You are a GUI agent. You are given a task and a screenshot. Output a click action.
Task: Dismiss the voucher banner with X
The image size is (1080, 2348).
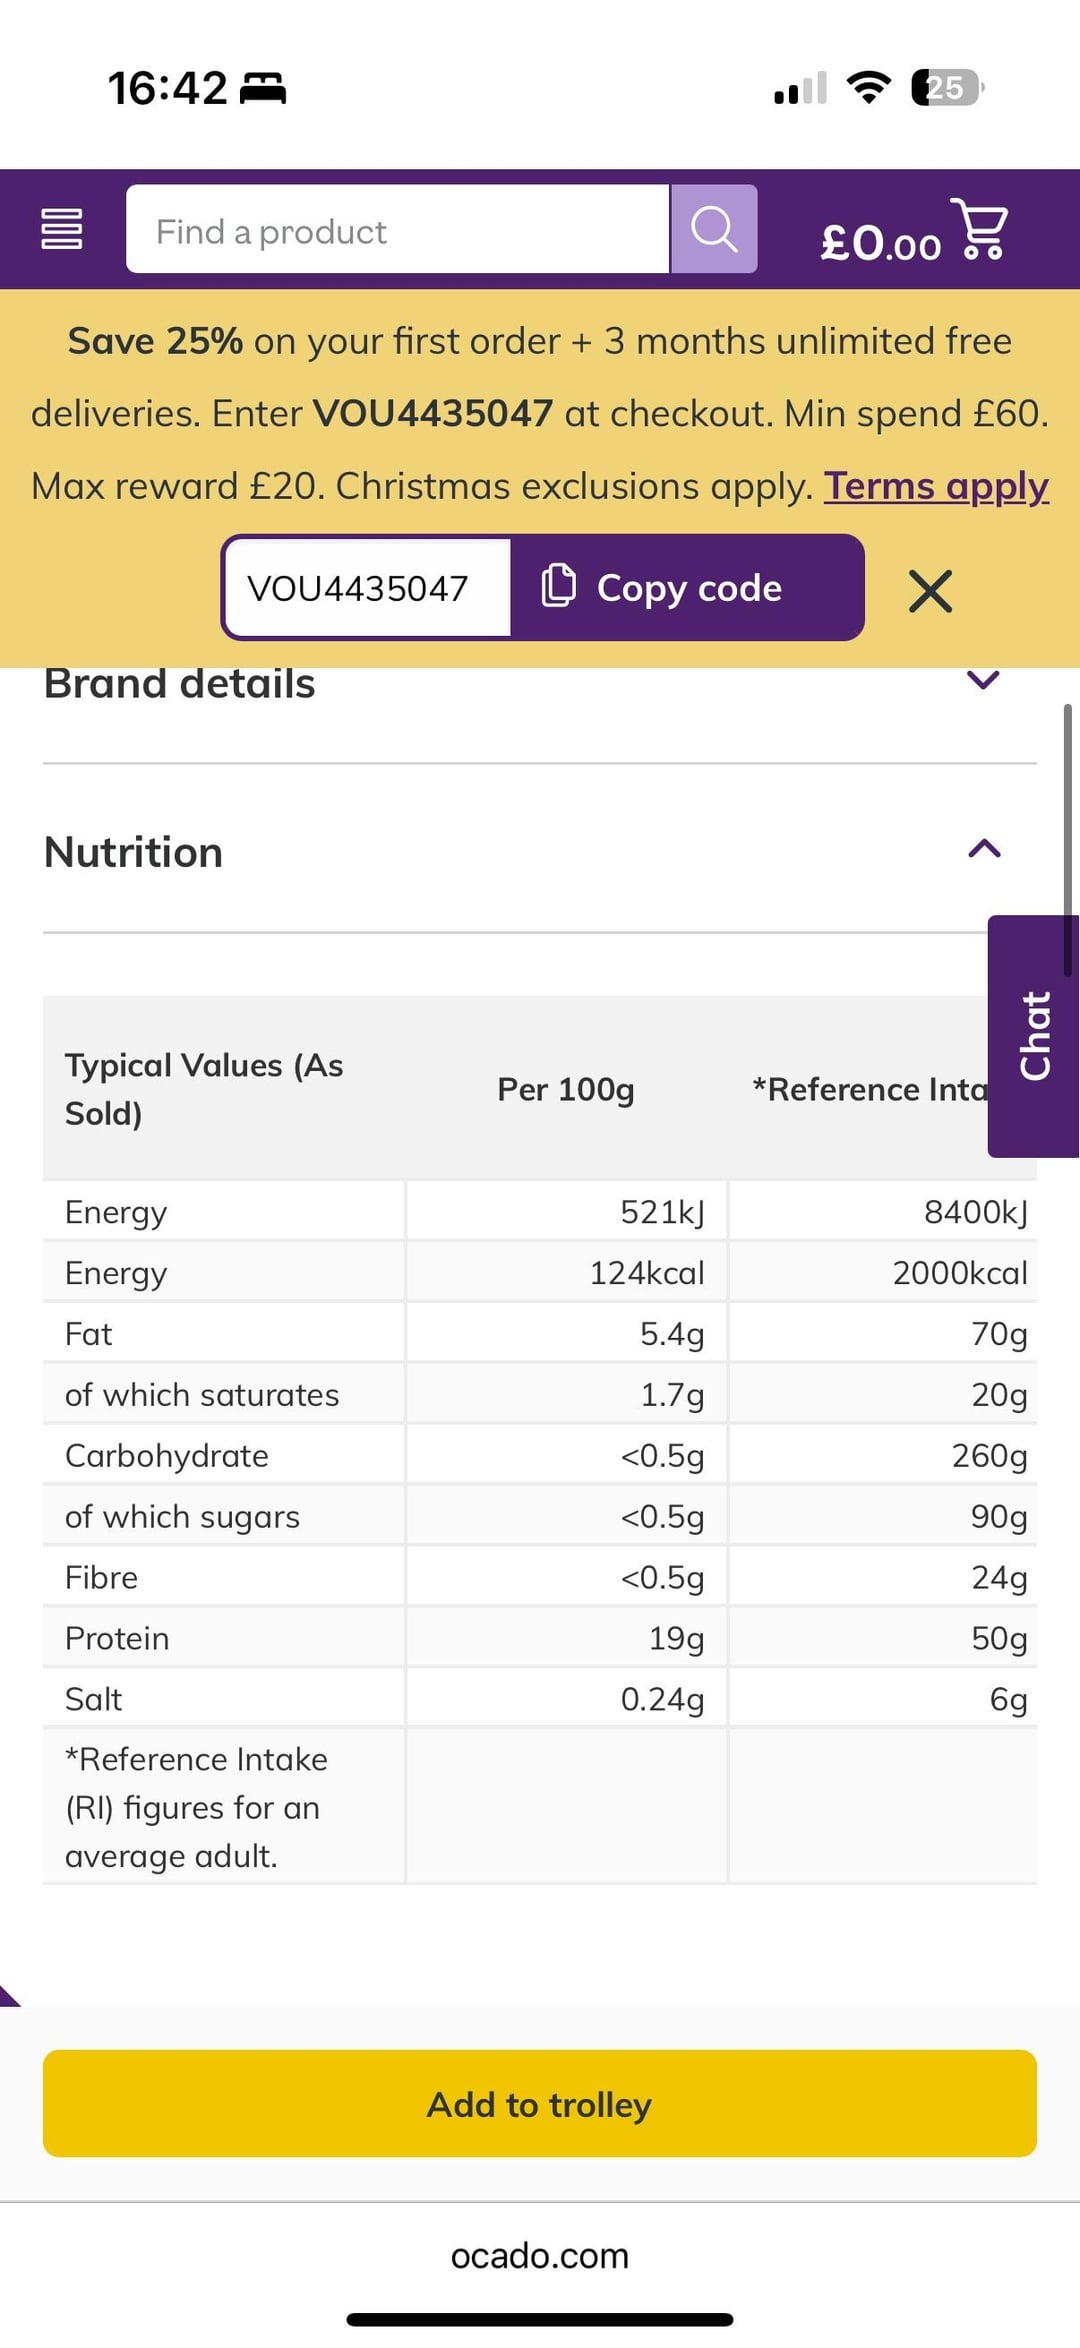point(930,590)
